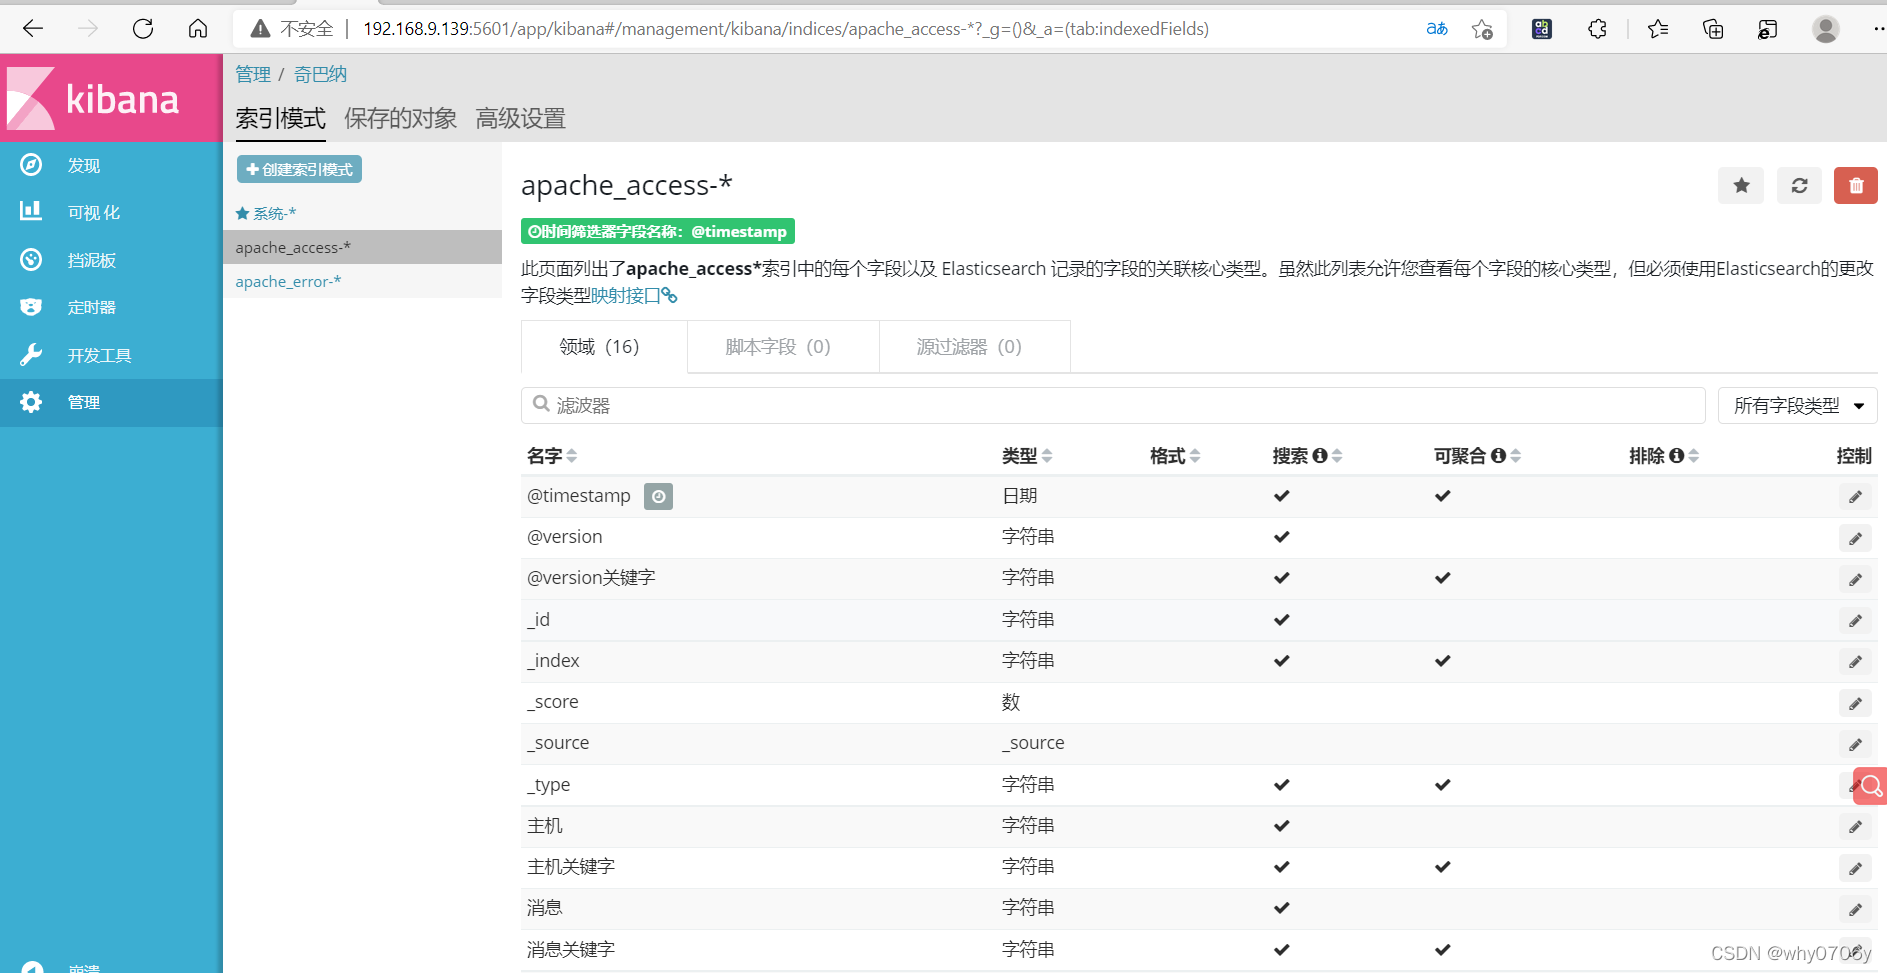Click the browser address bar URL
Screen dimensions: 1887x973
click(786, 29)
